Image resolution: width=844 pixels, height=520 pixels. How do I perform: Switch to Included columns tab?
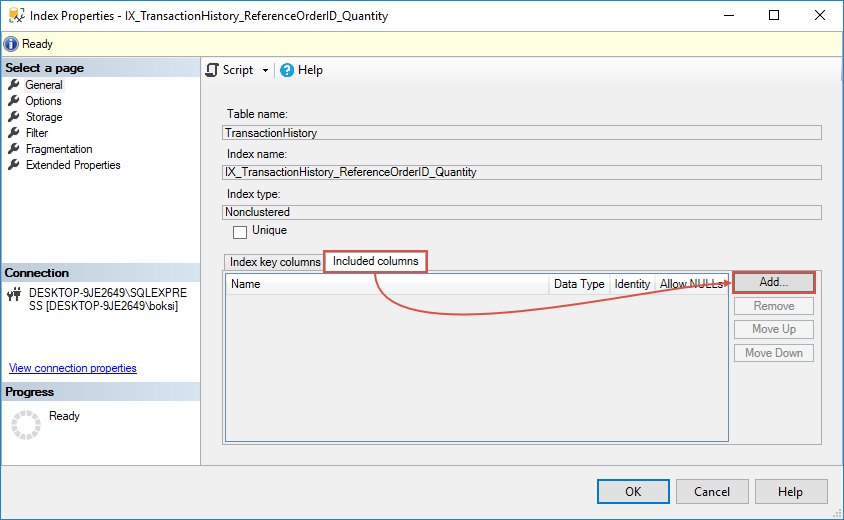[375, 261]
